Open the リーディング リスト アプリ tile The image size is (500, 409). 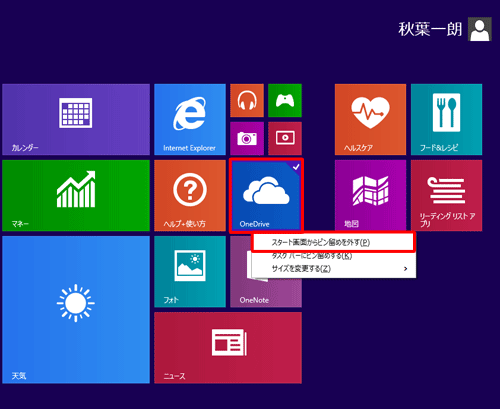(446, 196)
